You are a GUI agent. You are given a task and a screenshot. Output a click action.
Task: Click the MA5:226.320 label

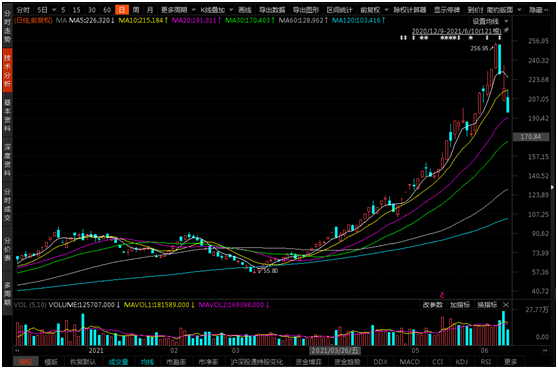click(92, 21)
